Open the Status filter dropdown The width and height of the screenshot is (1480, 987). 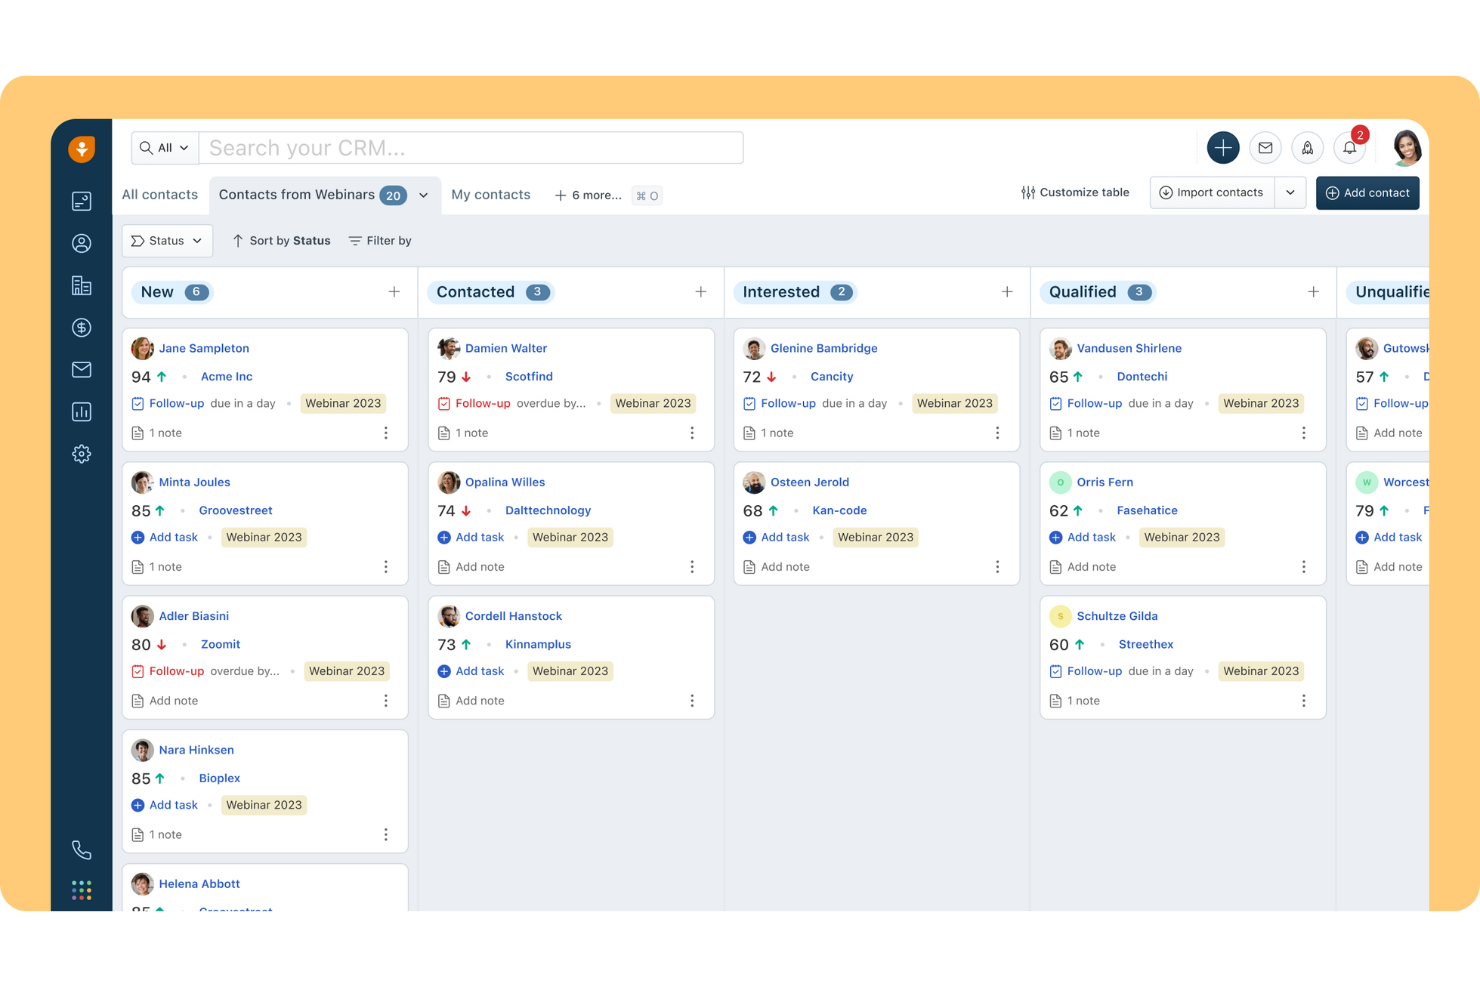coord(166,240)
